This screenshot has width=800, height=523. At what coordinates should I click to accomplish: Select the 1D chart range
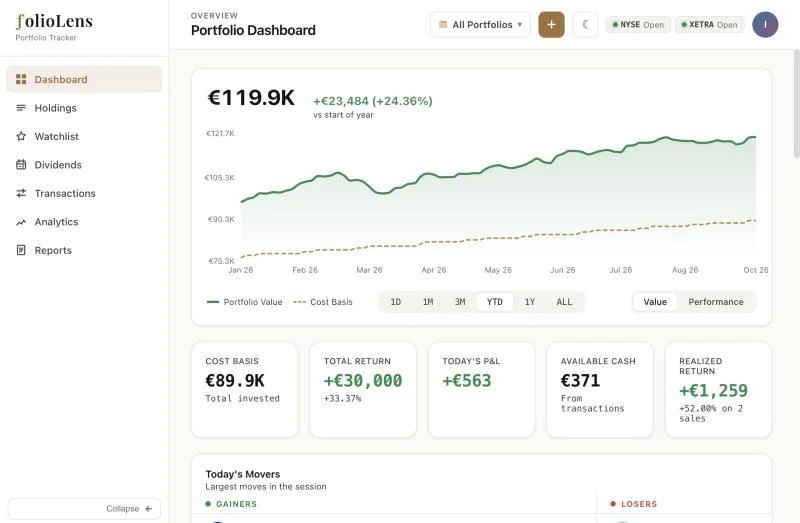coord(395,302)
